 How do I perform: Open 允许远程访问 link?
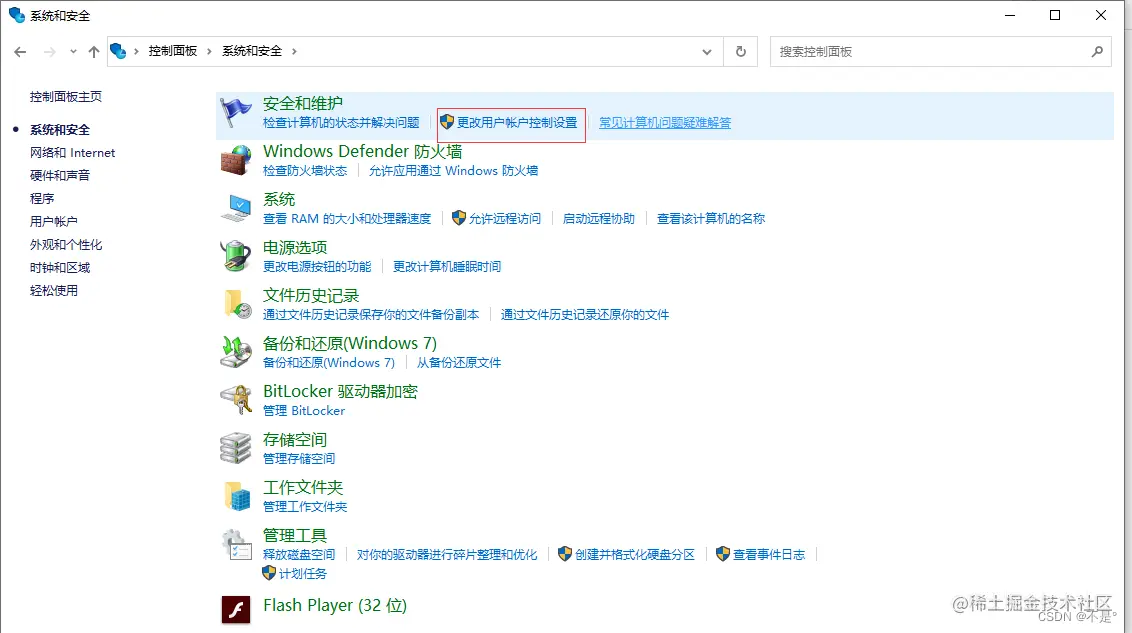tap(505, 219)
